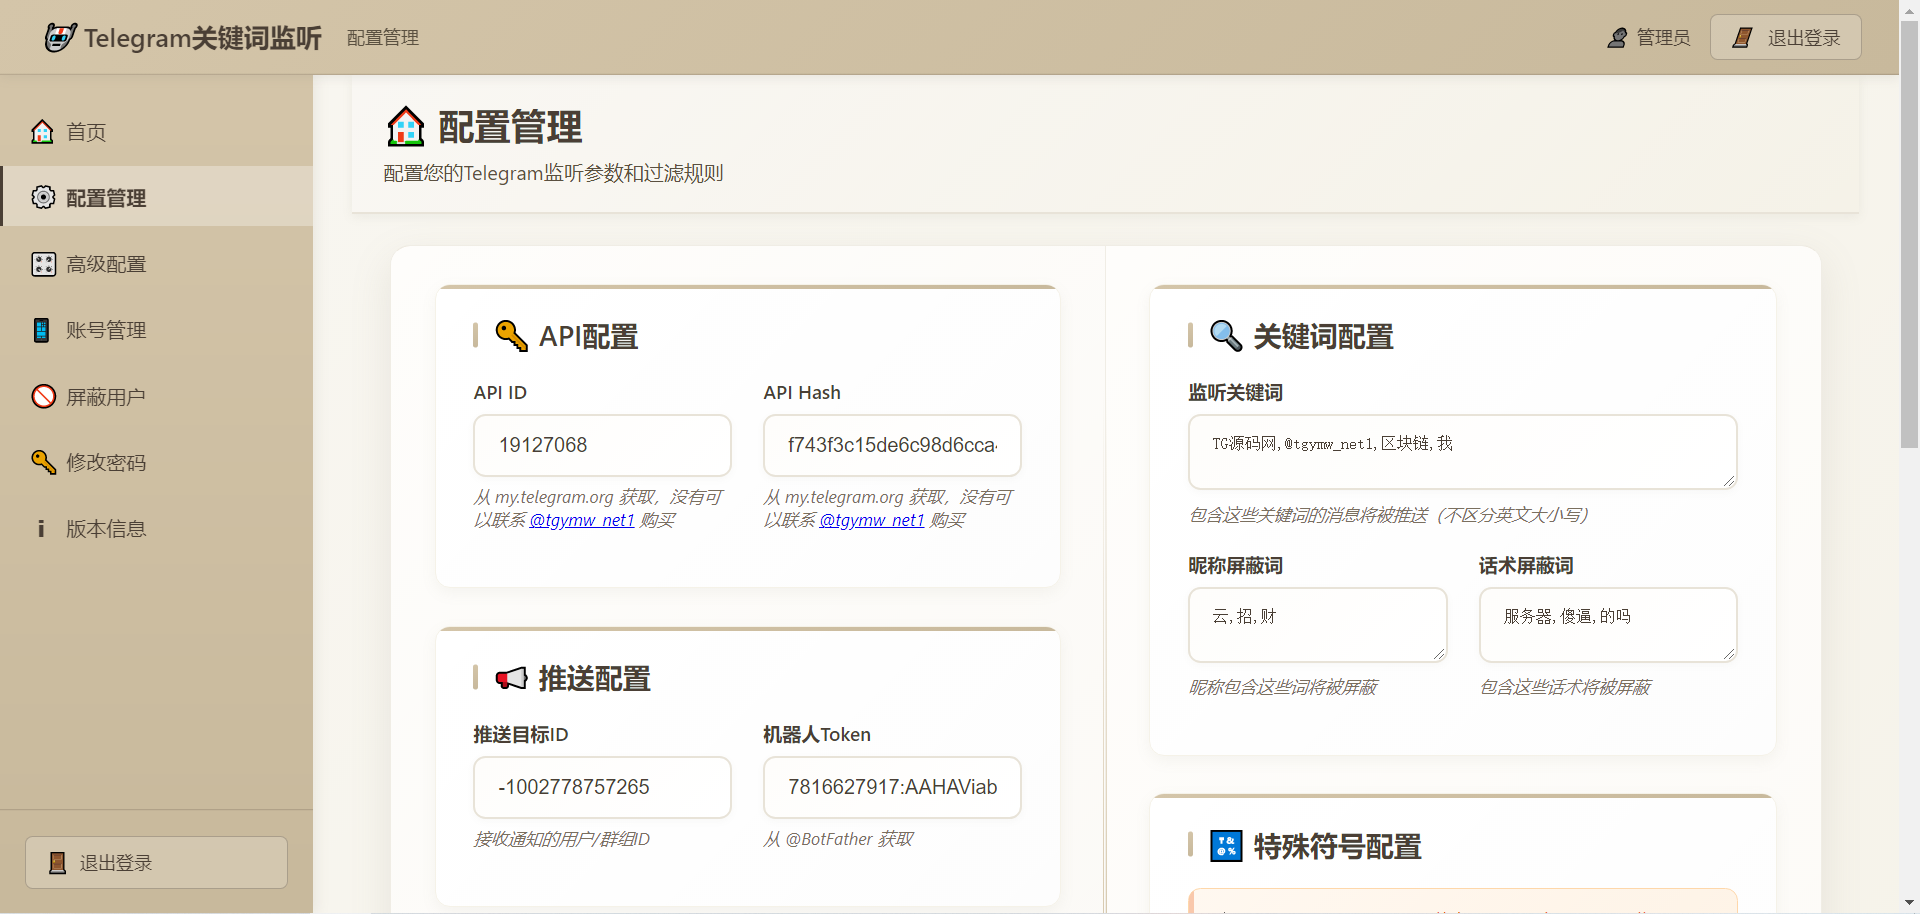1920x914 pixels.
Task: Click the Telegram关键词监听 logo icon
Action: [x=60, y=38]
